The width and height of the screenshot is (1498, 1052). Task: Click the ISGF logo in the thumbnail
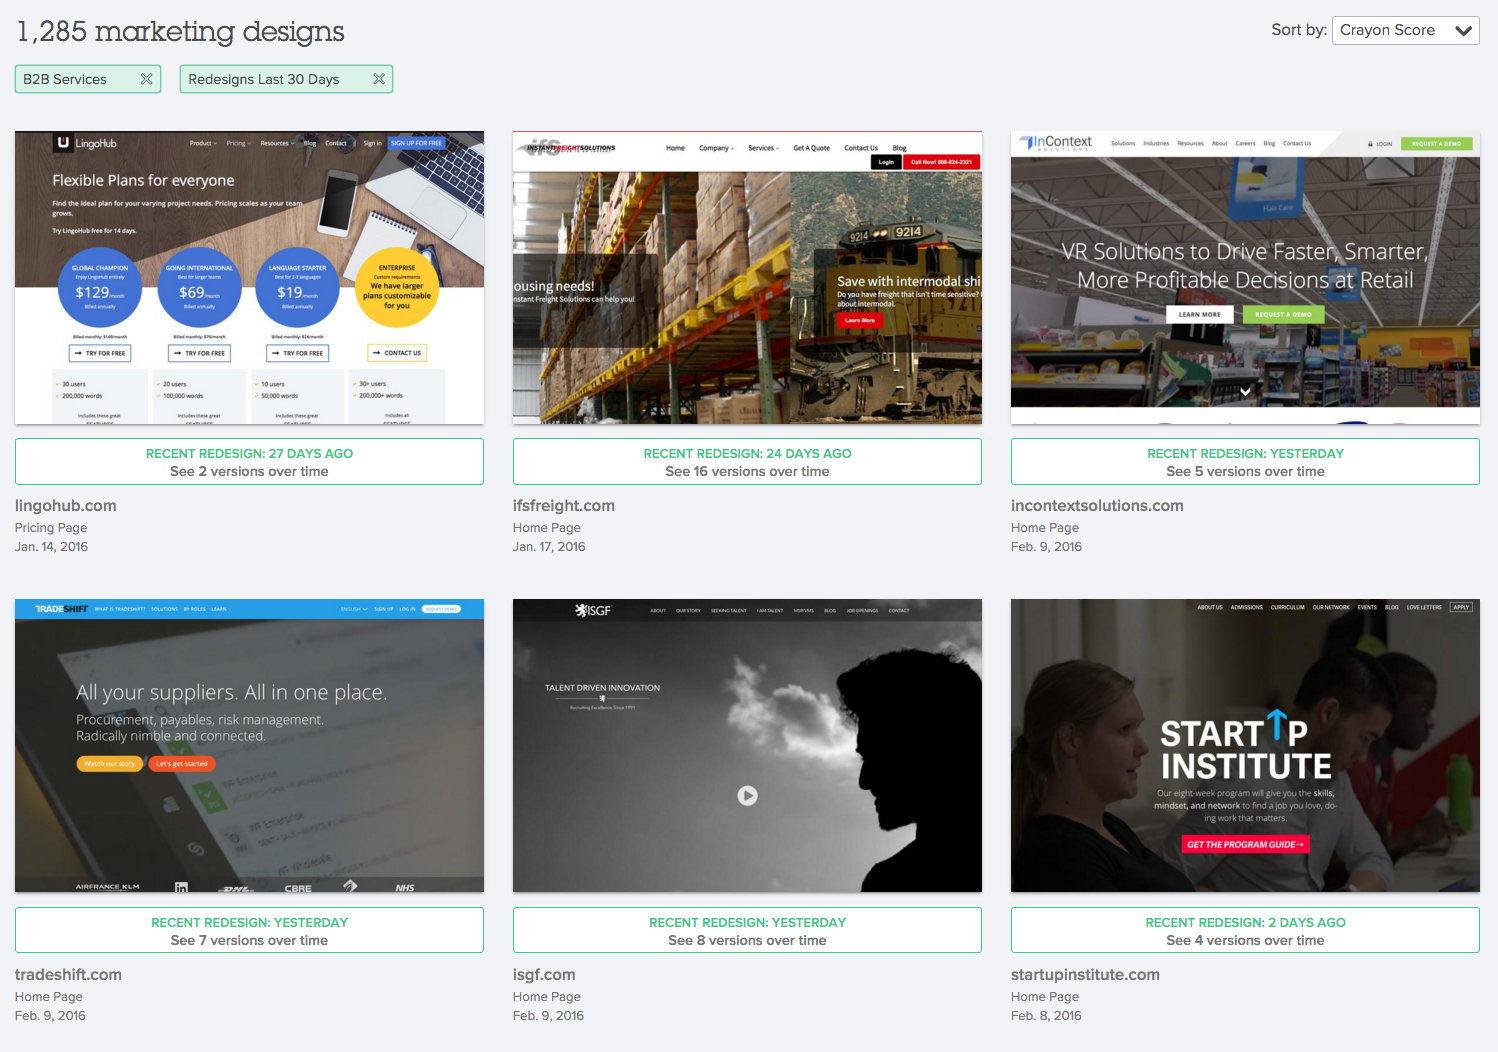click(593, 610)
